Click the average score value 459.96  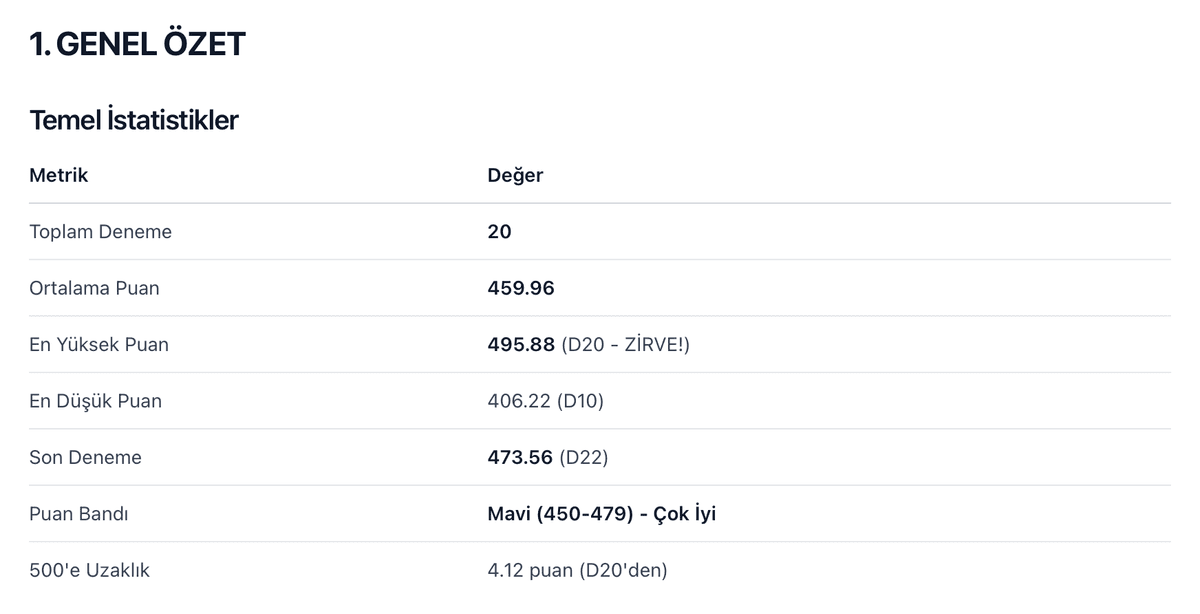pos(521,289)
